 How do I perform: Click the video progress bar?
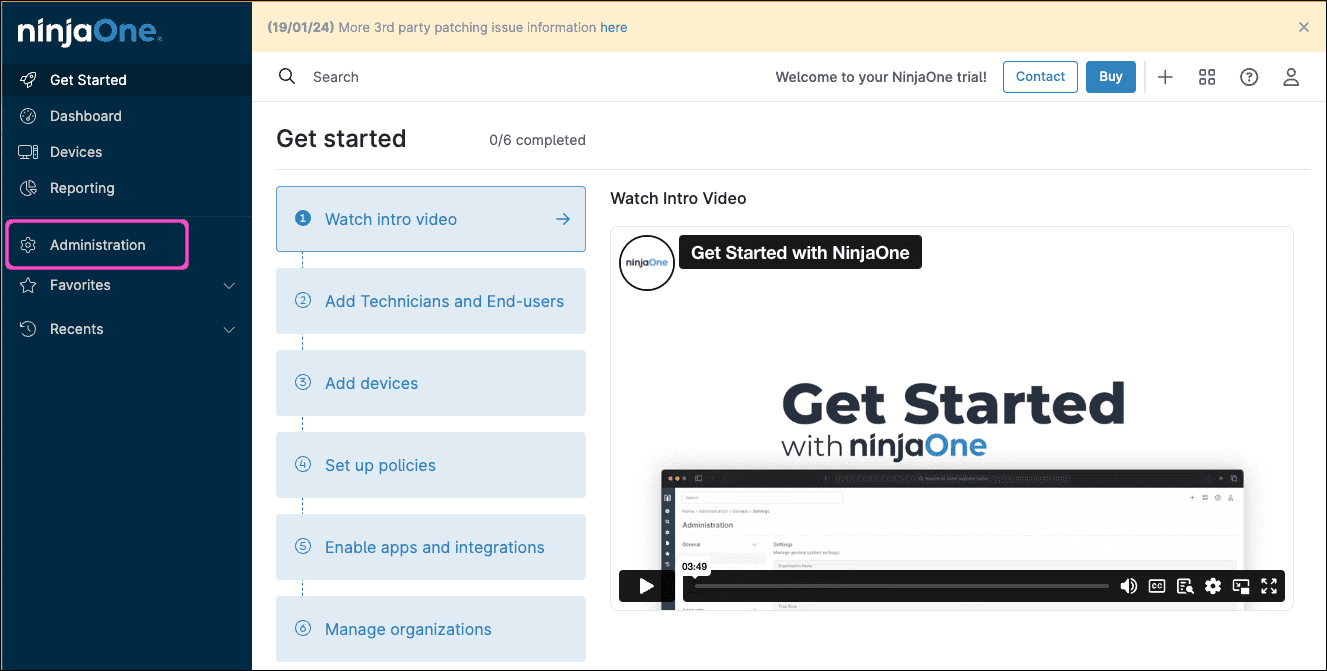coord(900,586)
